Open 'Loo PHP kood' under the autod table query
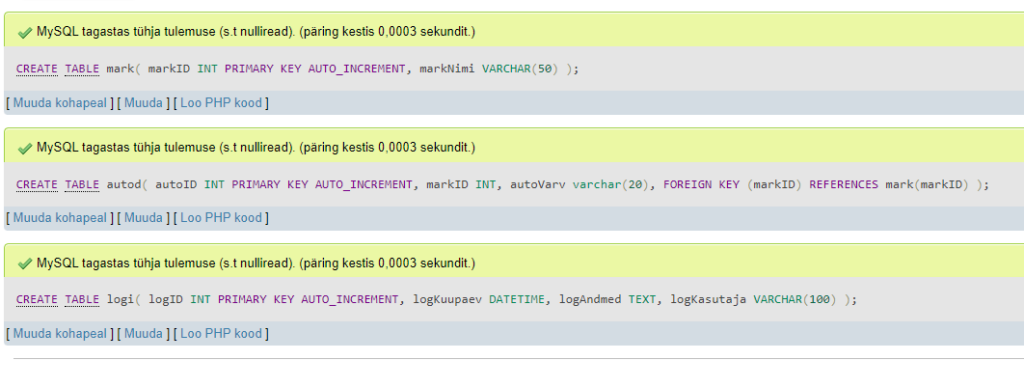This screenshot has width=1024, height=388. click(x=221, y=218)
